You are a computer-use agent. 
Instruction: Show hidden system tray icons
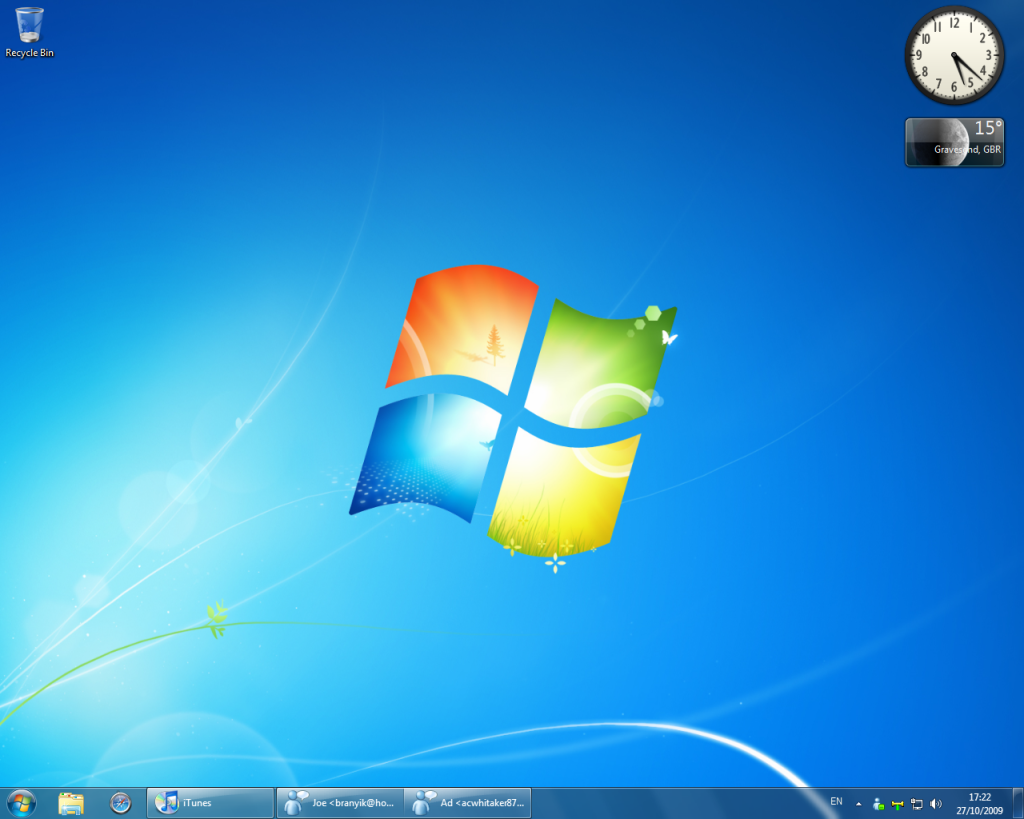click(859, 804)
